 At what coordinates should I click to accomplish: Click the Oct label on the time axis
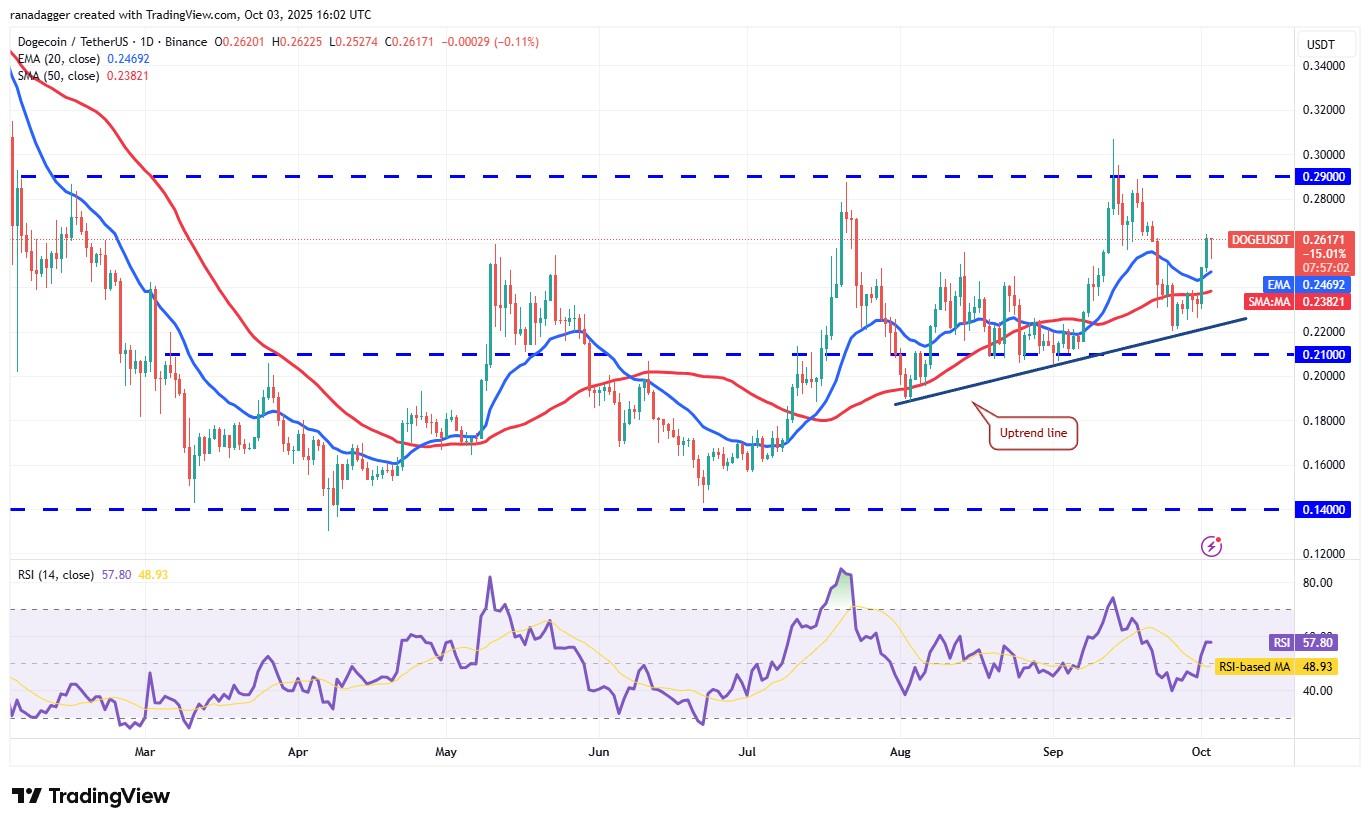(x=1201, y=752)
